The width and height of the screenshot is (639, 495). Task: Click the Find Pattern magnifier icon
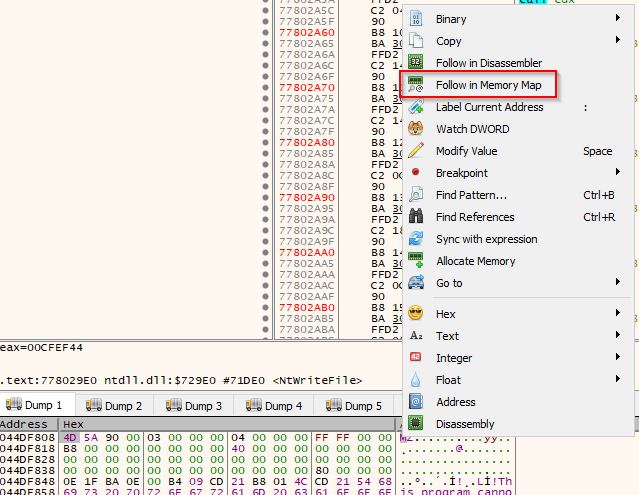416,195
